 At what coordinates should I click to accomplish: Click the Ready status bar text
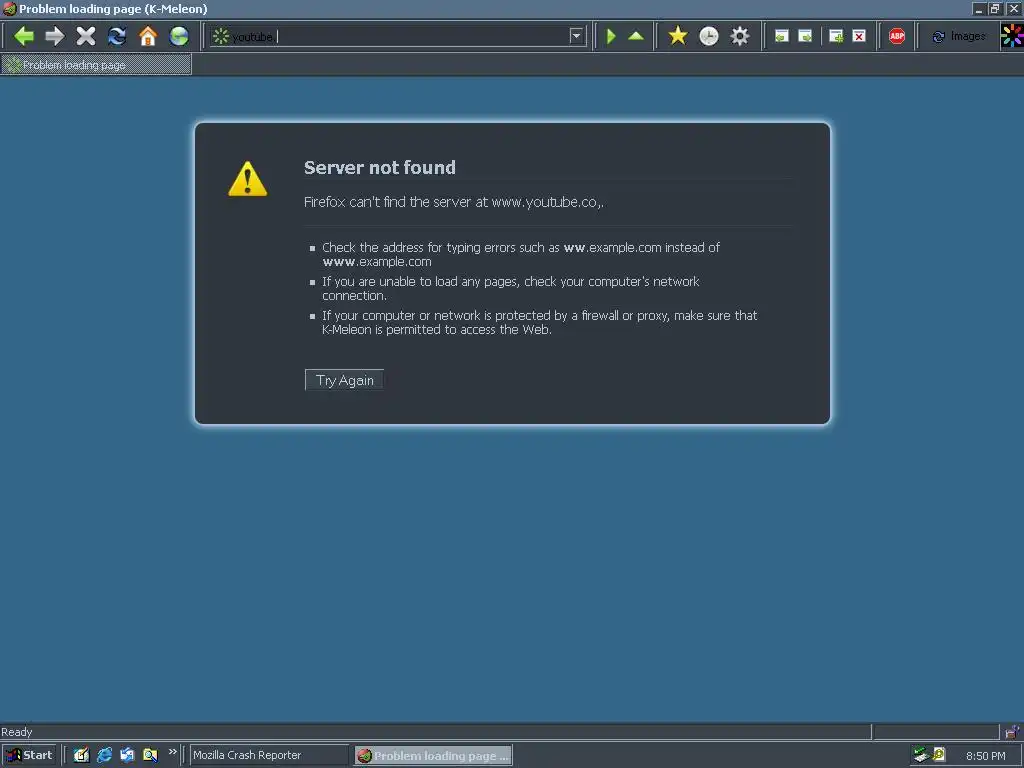pyautogui.click(x=16, y=732)
